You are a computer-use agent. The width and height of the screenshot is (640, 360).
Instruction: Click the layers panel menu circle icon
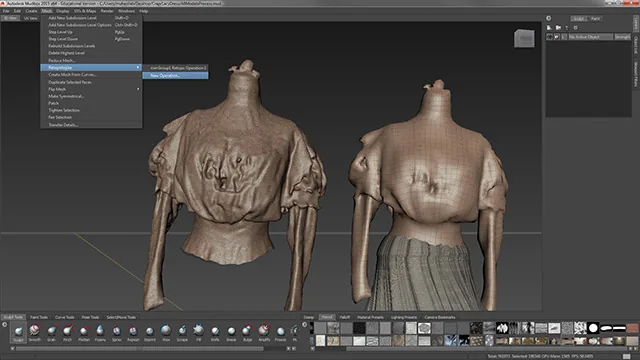[x=549, y=18]
